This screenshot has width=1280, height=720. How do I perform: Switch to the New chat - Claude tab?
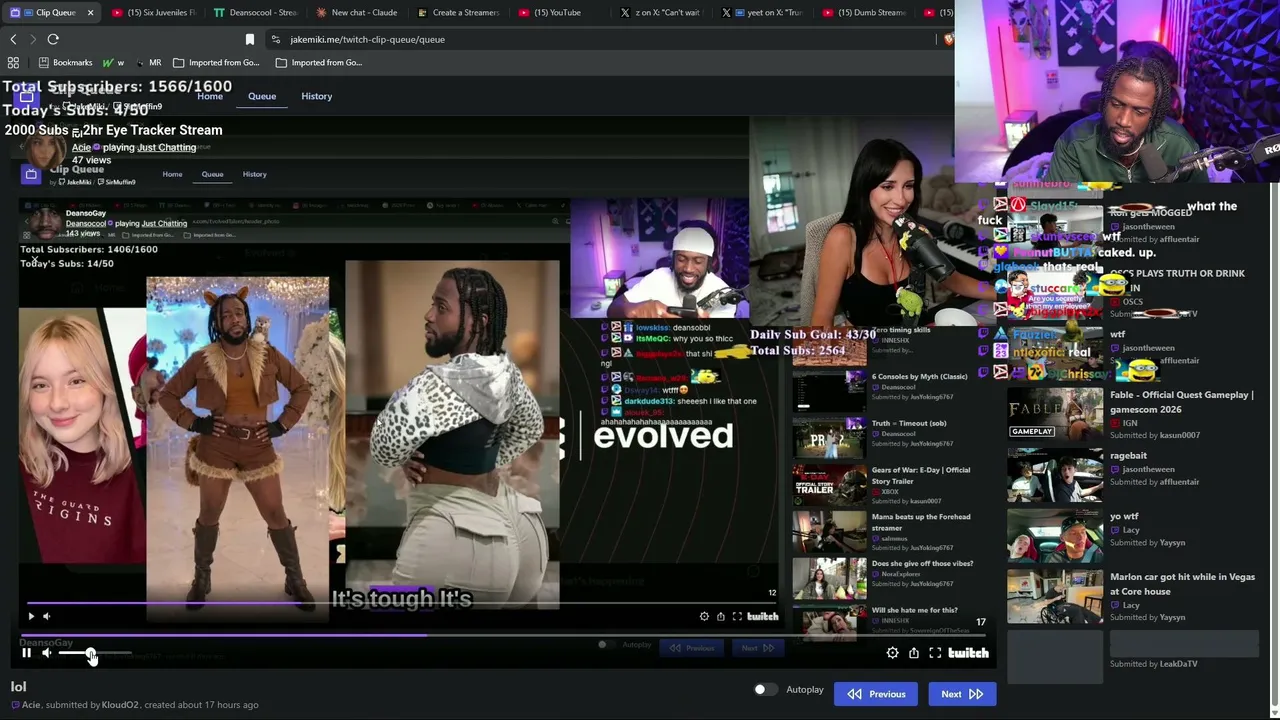point(357,13)
